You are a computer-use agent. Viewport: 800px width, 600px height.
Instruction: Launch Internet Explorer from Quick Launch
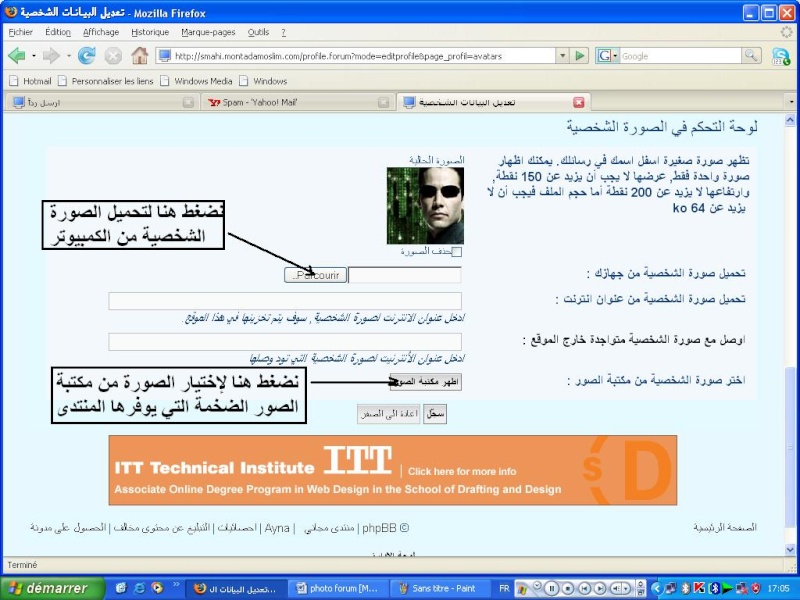[139, 588]
